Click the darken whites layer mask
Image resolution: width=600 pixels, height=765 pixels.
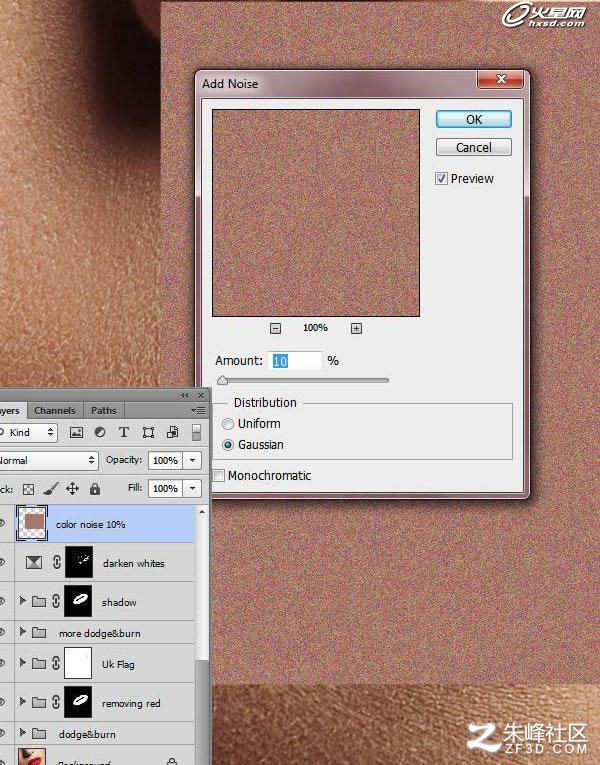click(79, 562)
